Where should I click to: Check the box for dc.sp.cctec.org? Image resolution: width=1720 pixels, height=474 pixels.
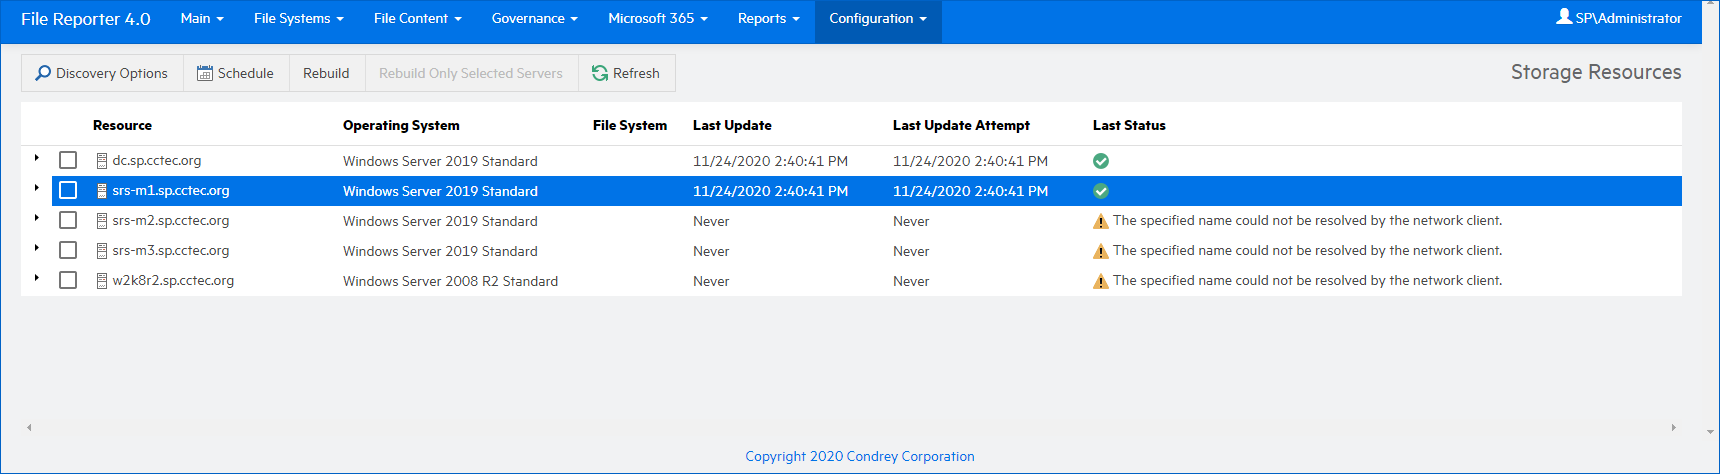tap(68, 160)
